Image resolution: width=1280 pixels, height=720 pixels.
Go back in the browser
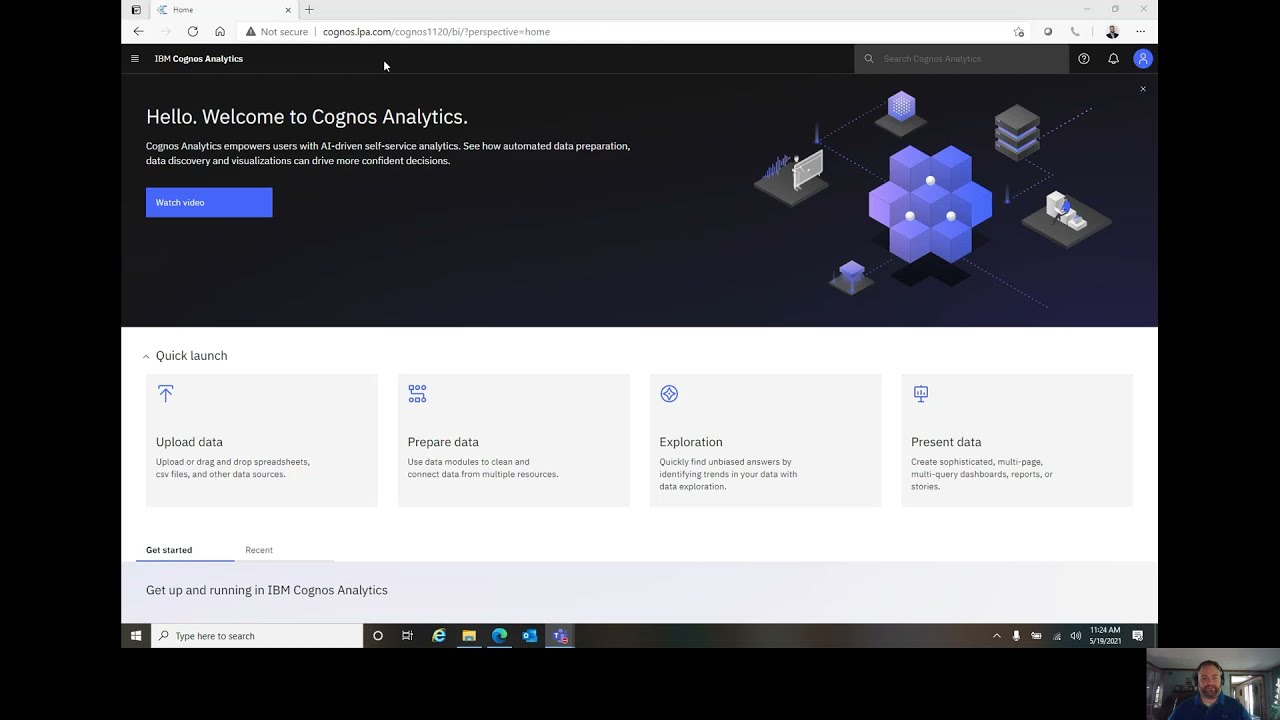[x=138, y=32]
